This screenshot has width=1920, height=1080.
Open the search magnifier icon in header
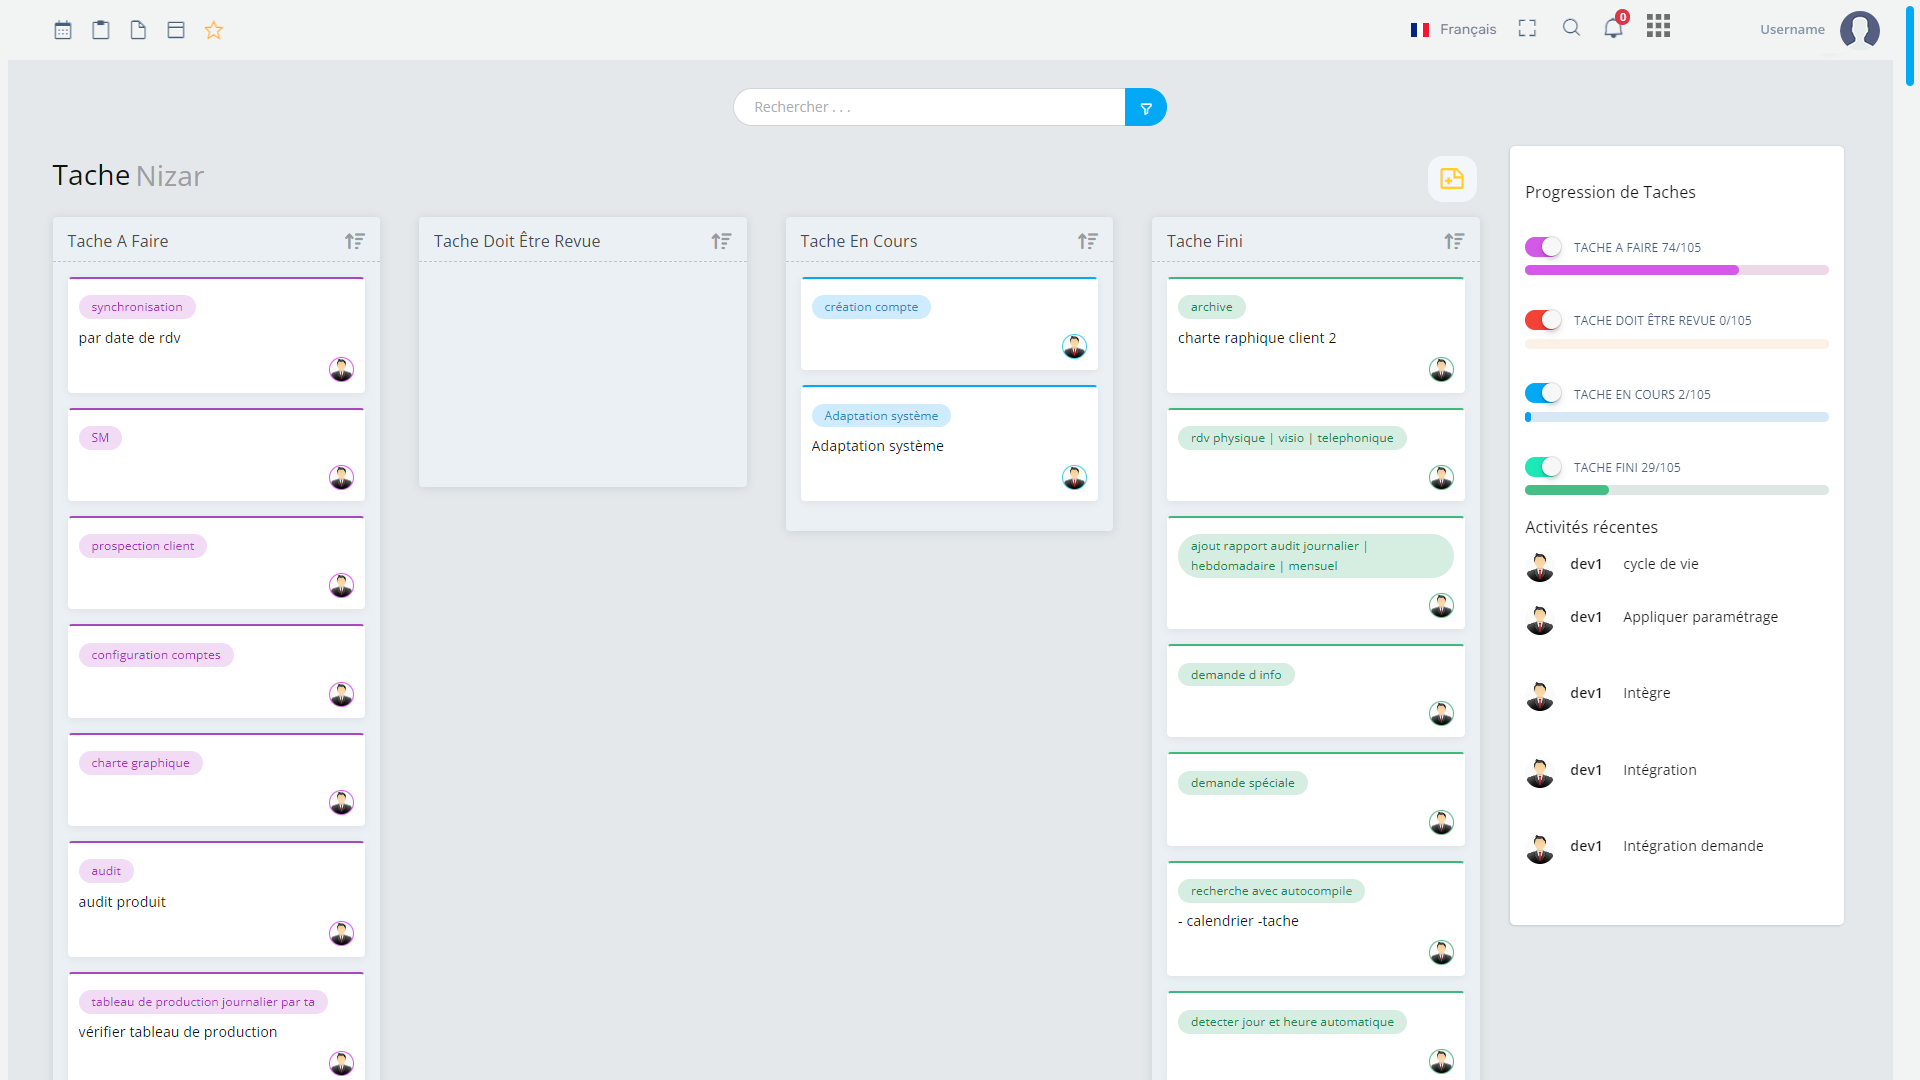pyautogui.click(x=1571, y=28)
